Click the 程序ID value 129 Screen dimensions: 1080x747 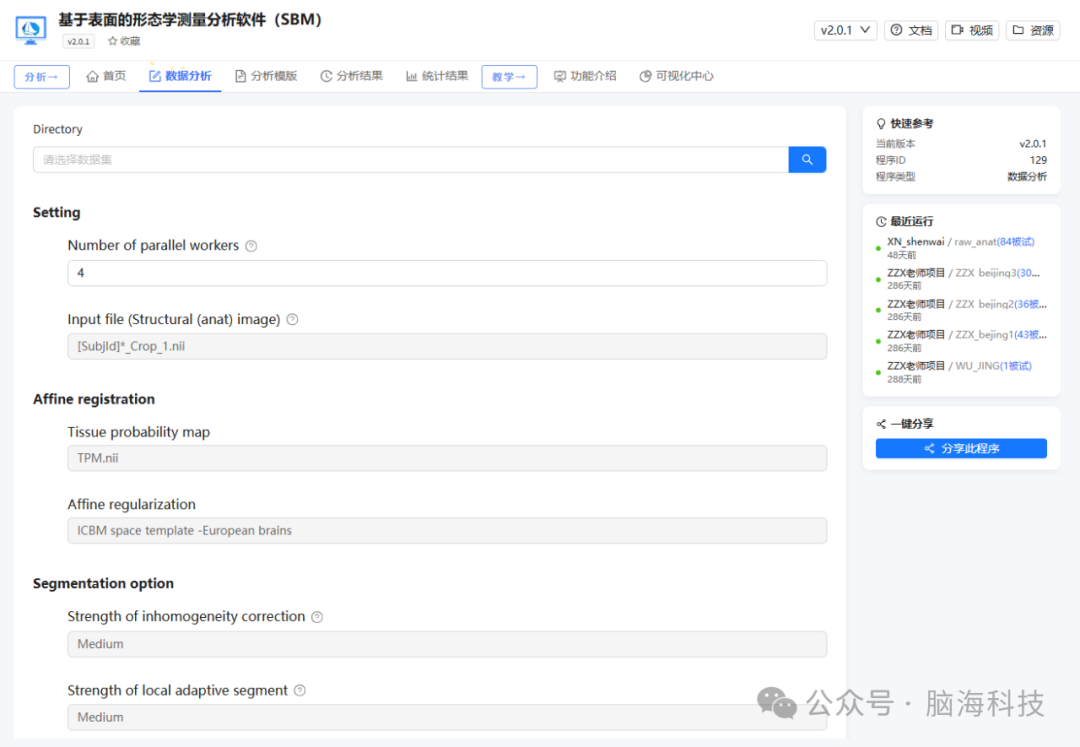coord(1038,160)
